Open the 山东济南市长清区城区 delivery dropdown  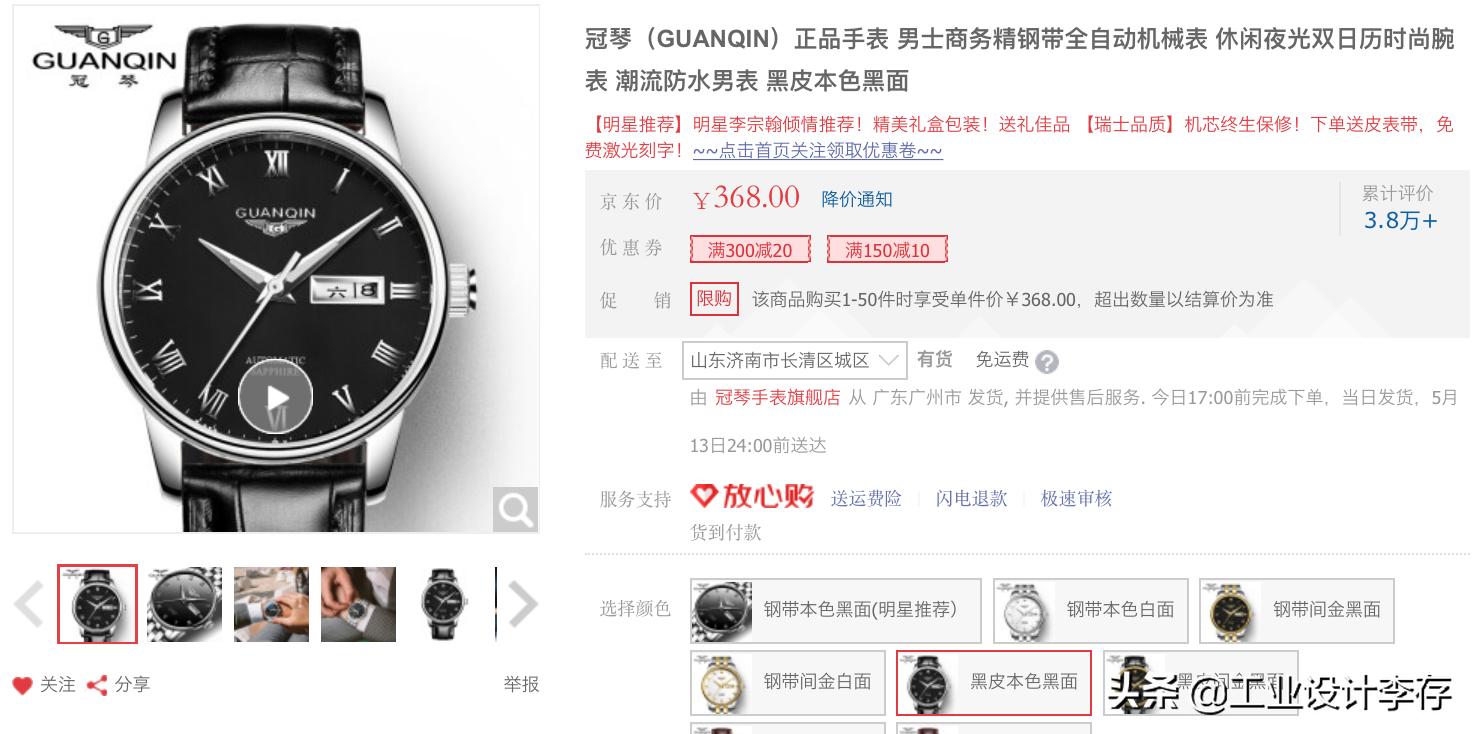tap(794, 360)
